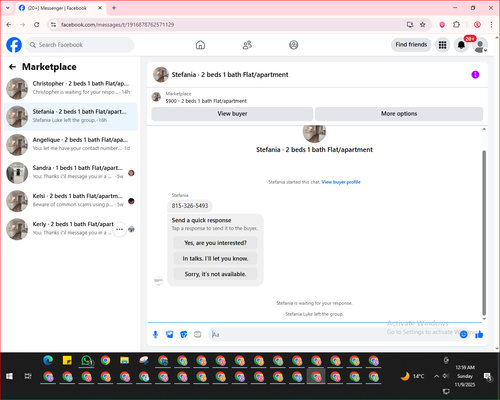500x400 pixels.
Task: Reload the page
Action: tap(37, 25)
